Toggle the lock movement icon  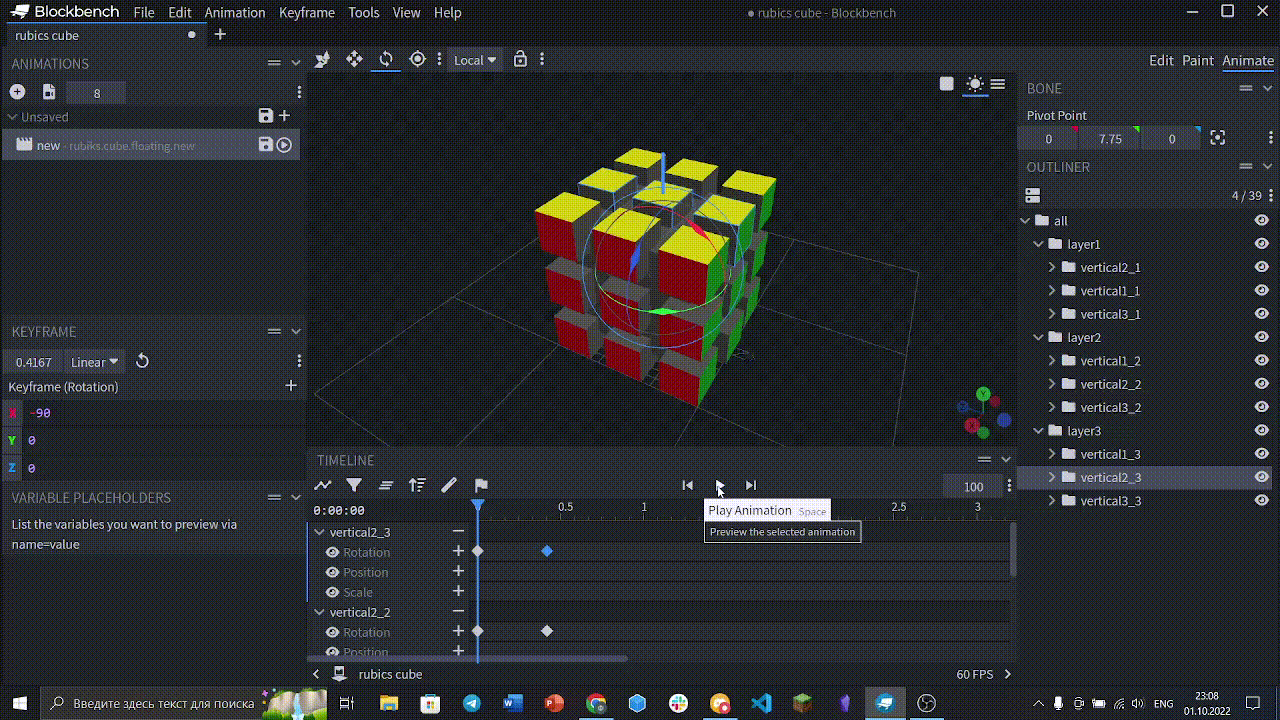pyautogui.click(x=520, y=60)
